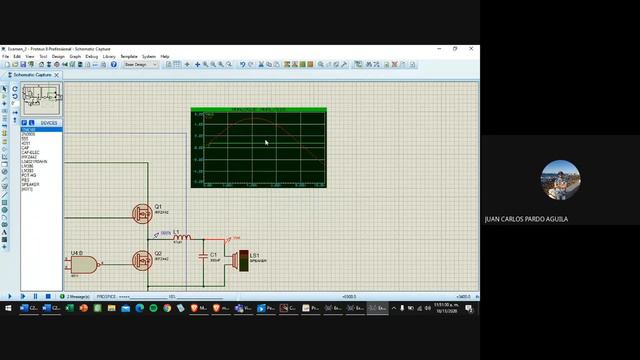Click the Play simulation button
This screenshot has height=360, width=640.
point(10,296)
